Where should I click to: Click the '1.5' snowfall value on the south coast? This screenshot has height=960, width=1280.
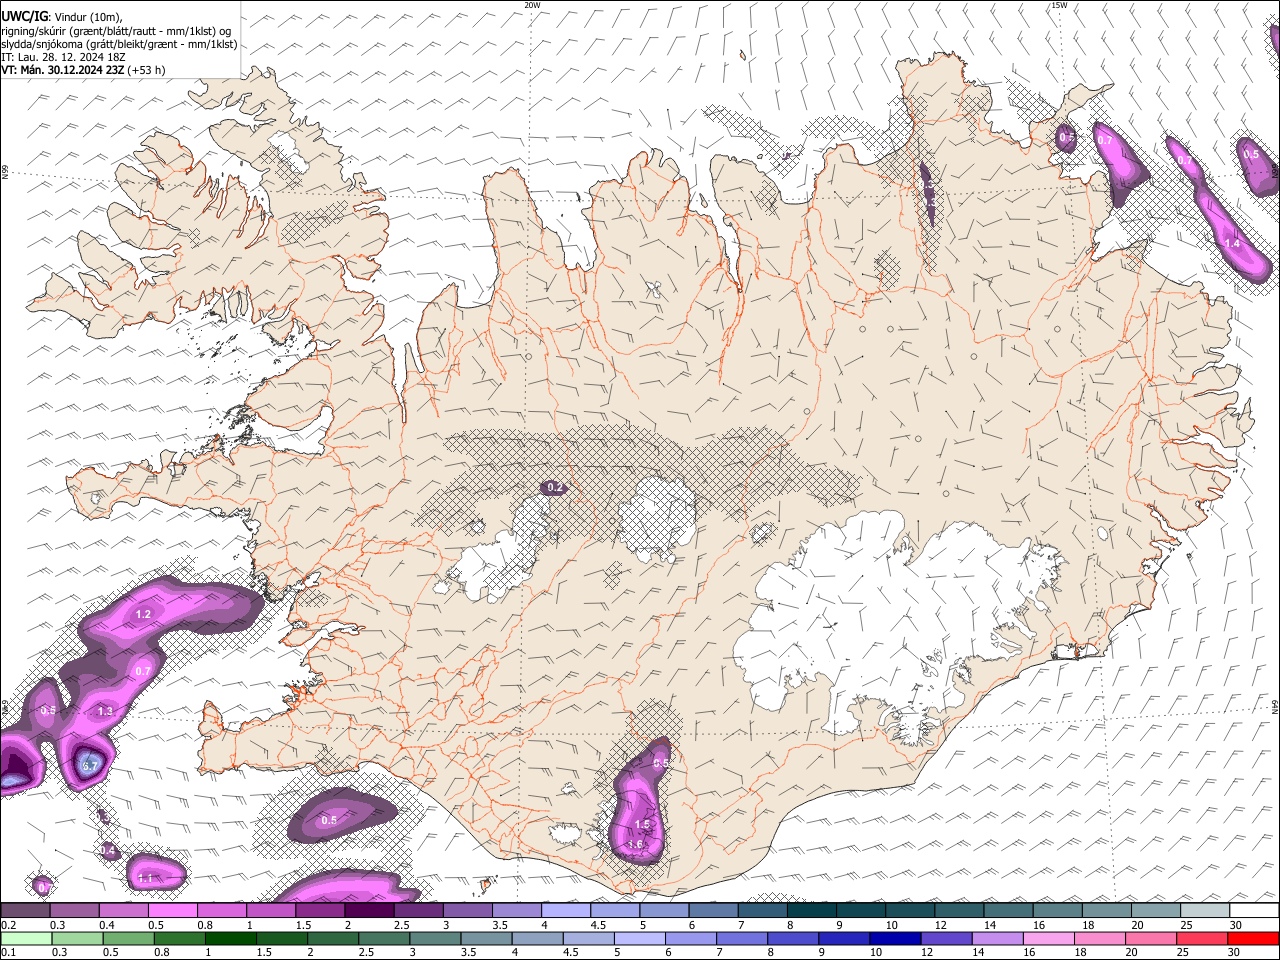(643, 824)
